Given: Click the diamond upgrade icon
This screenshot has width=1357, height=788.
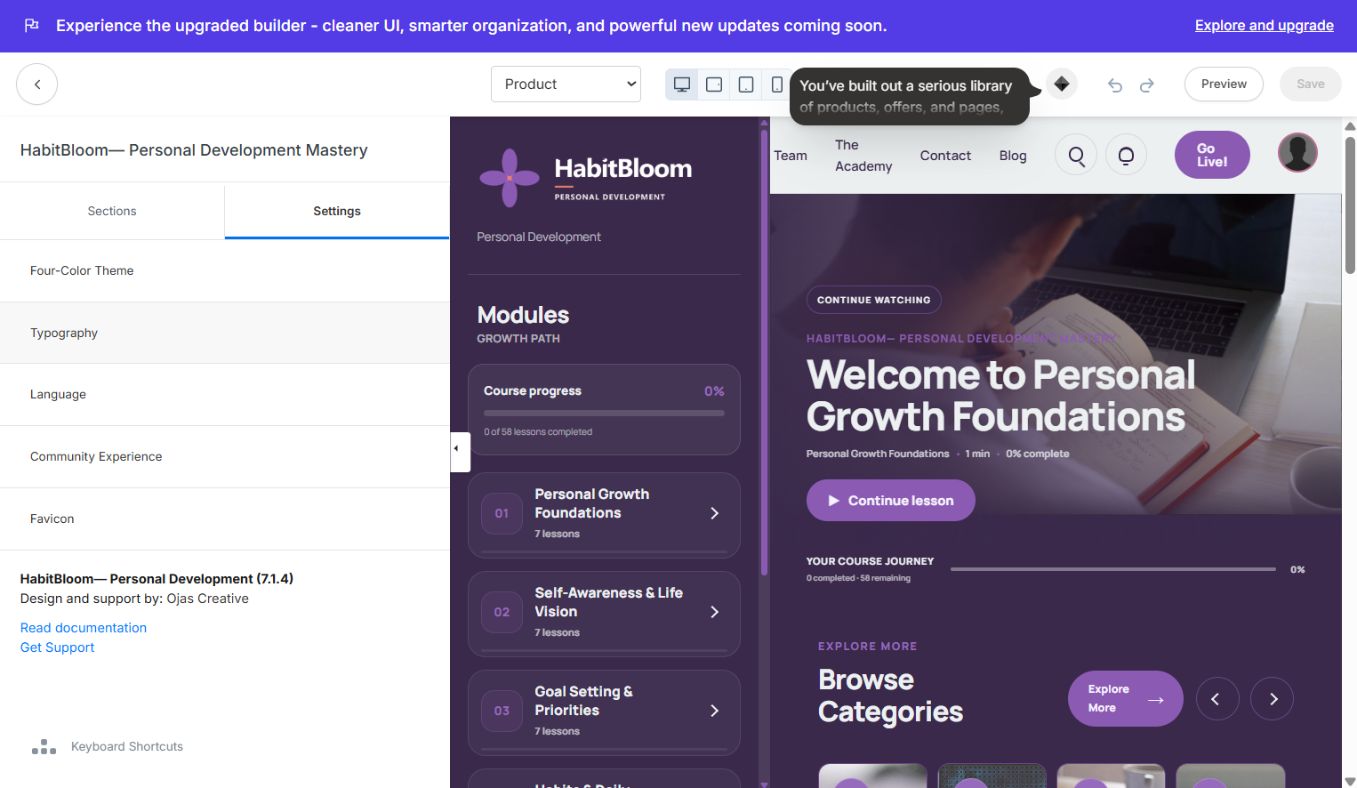Looking at the screenshot, I should (x=1062, y=84).
